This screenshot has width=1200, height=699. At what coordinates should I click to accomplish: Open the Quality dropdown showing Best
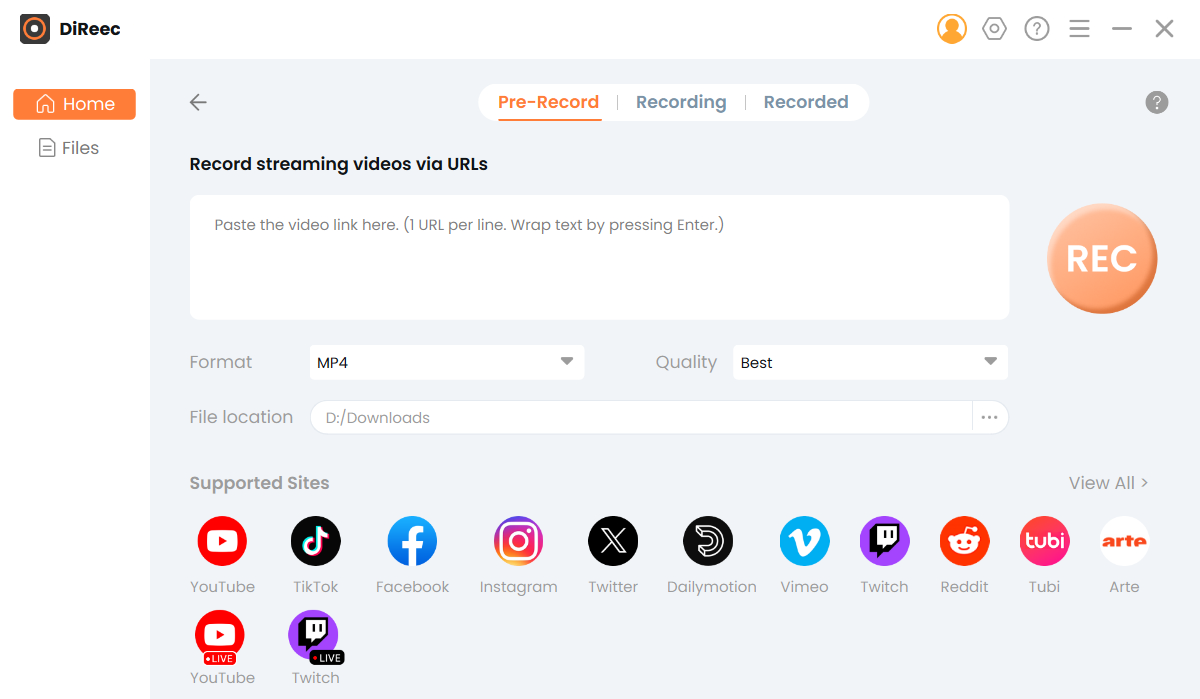(869, 362)
